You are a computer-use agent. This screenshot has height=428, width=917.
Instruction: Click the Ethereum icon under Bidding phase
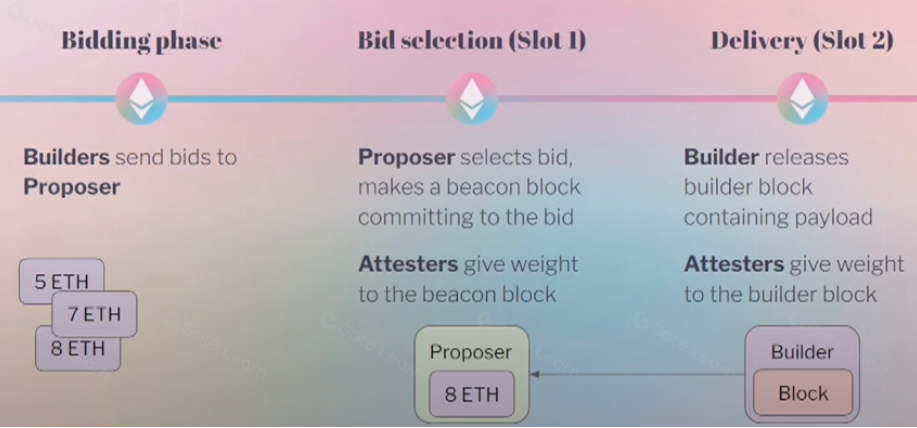[x=141, y=98]
